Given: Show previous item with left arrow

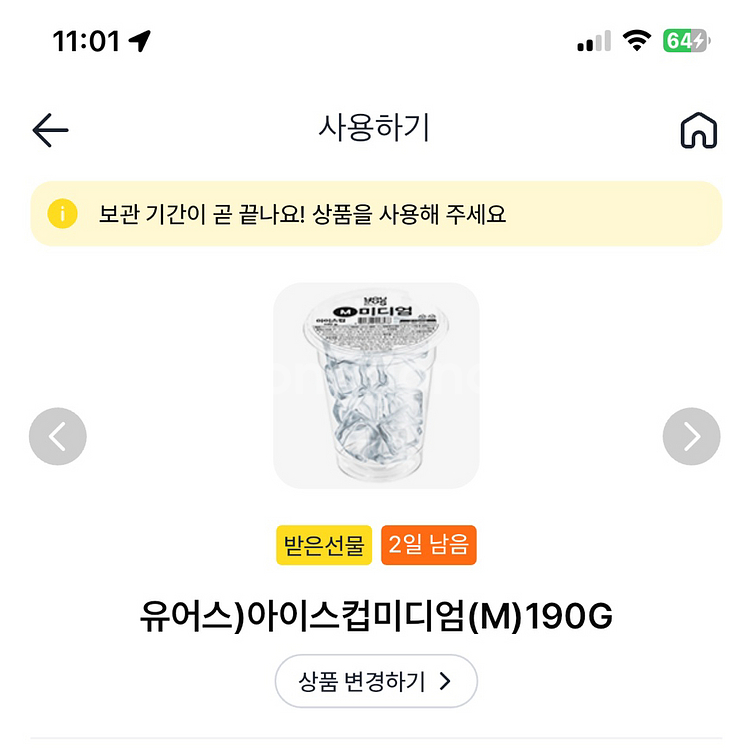Looking at the screenshot, I should 58,436.
